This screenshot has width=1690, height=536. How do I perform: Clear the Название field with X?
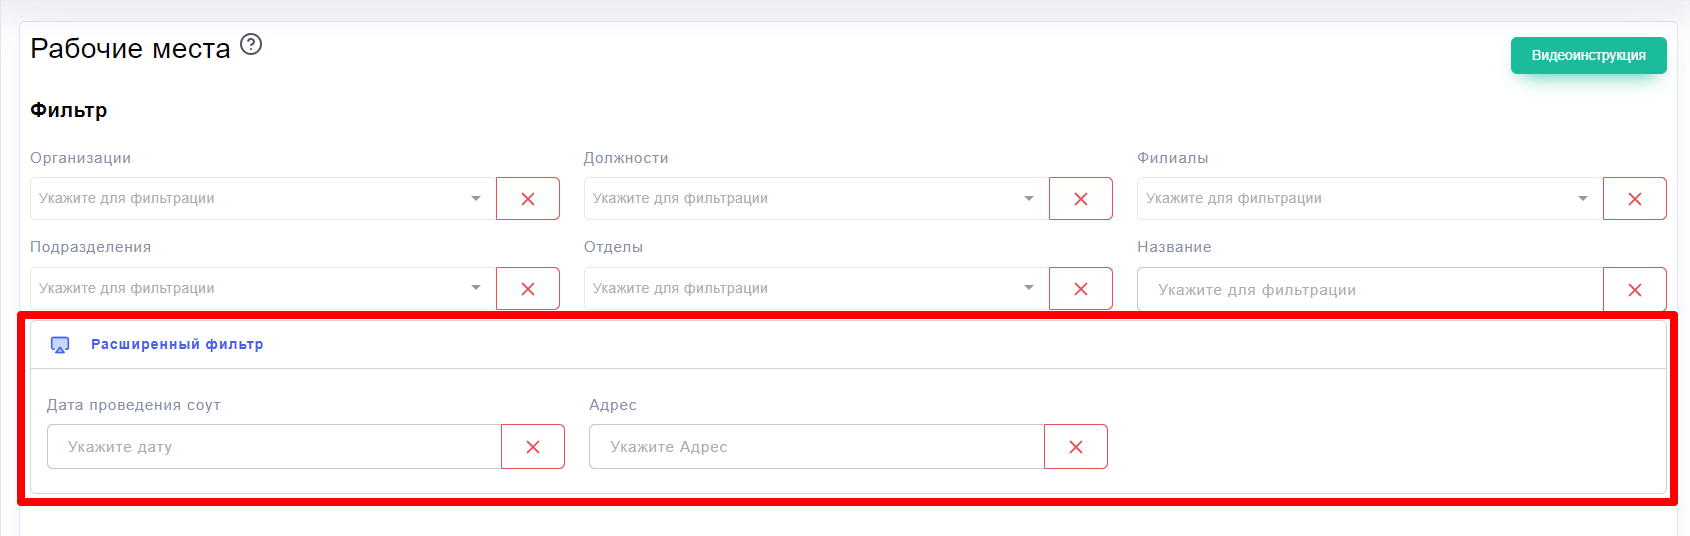coord(1635,290)
